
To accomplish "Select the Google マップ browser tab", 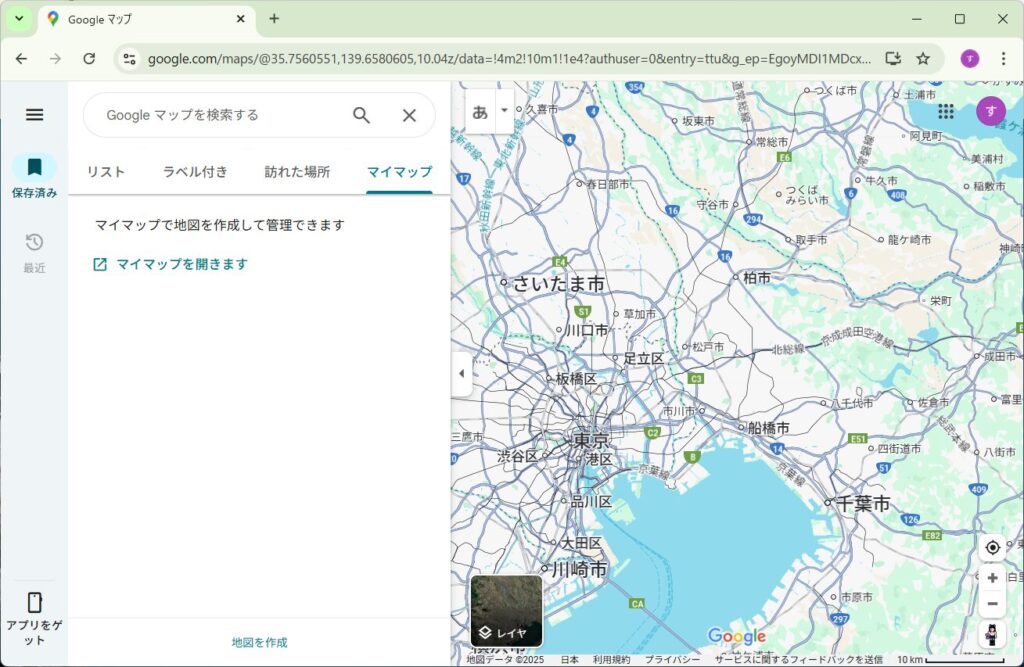I will pos(147,20).
